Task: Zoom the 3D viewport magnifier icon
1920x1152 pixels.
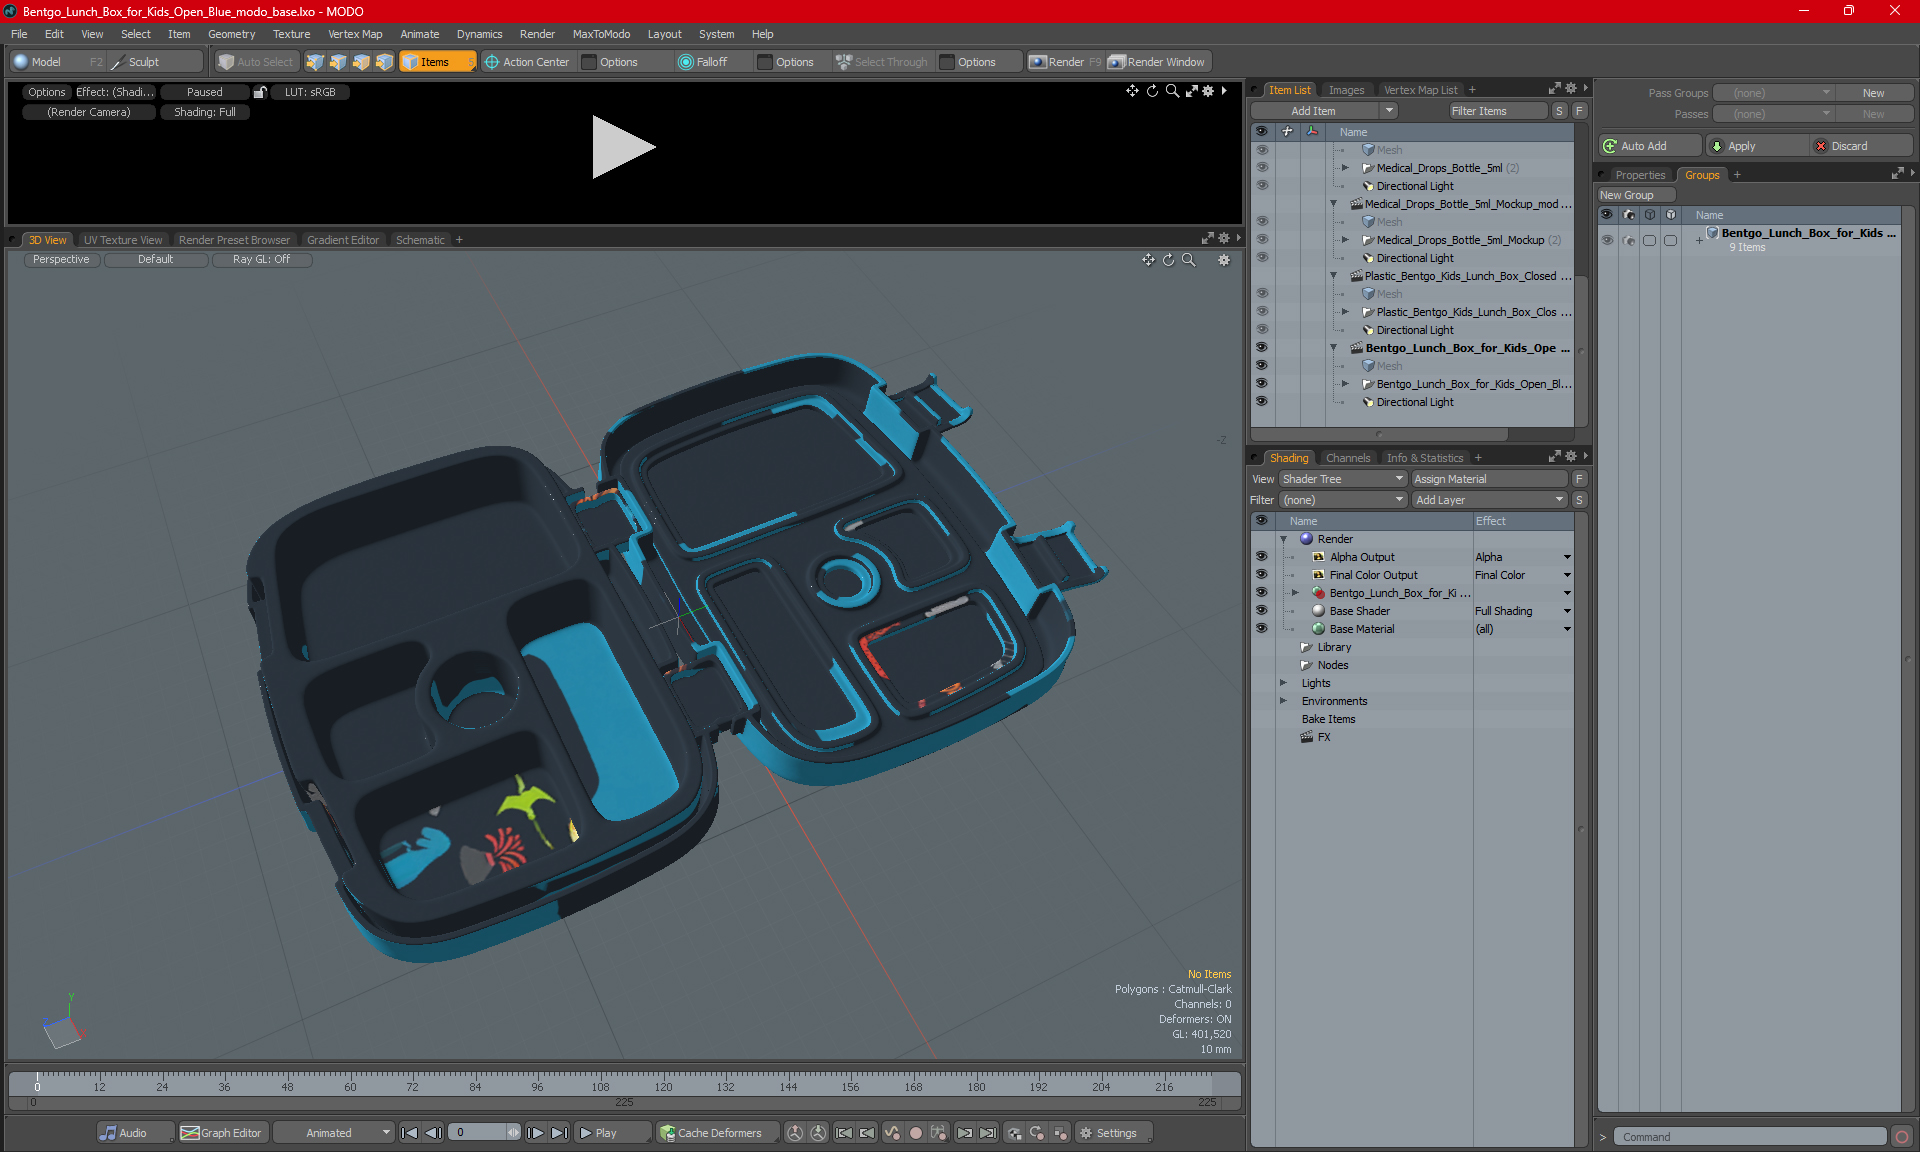Action: click(x=1189, y=260)
